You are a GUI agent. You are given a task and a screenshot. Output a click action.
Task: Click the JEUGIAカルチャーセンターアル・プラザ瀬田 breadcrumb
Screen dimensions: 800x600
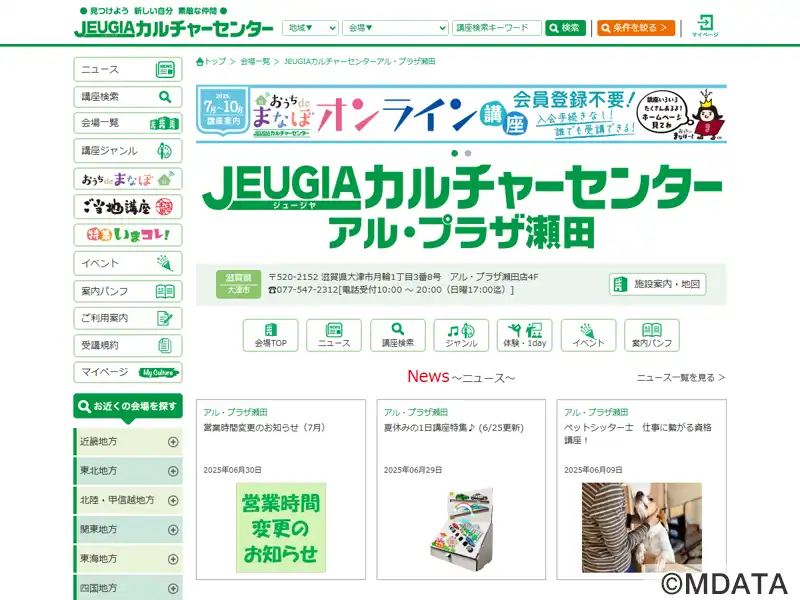[x=359, y=62]
